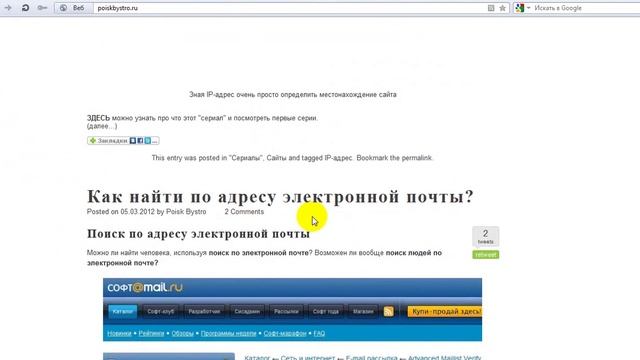The image size is (640, 360).
Task: Click the browser forward arrow
Action: tap(8, 8)
